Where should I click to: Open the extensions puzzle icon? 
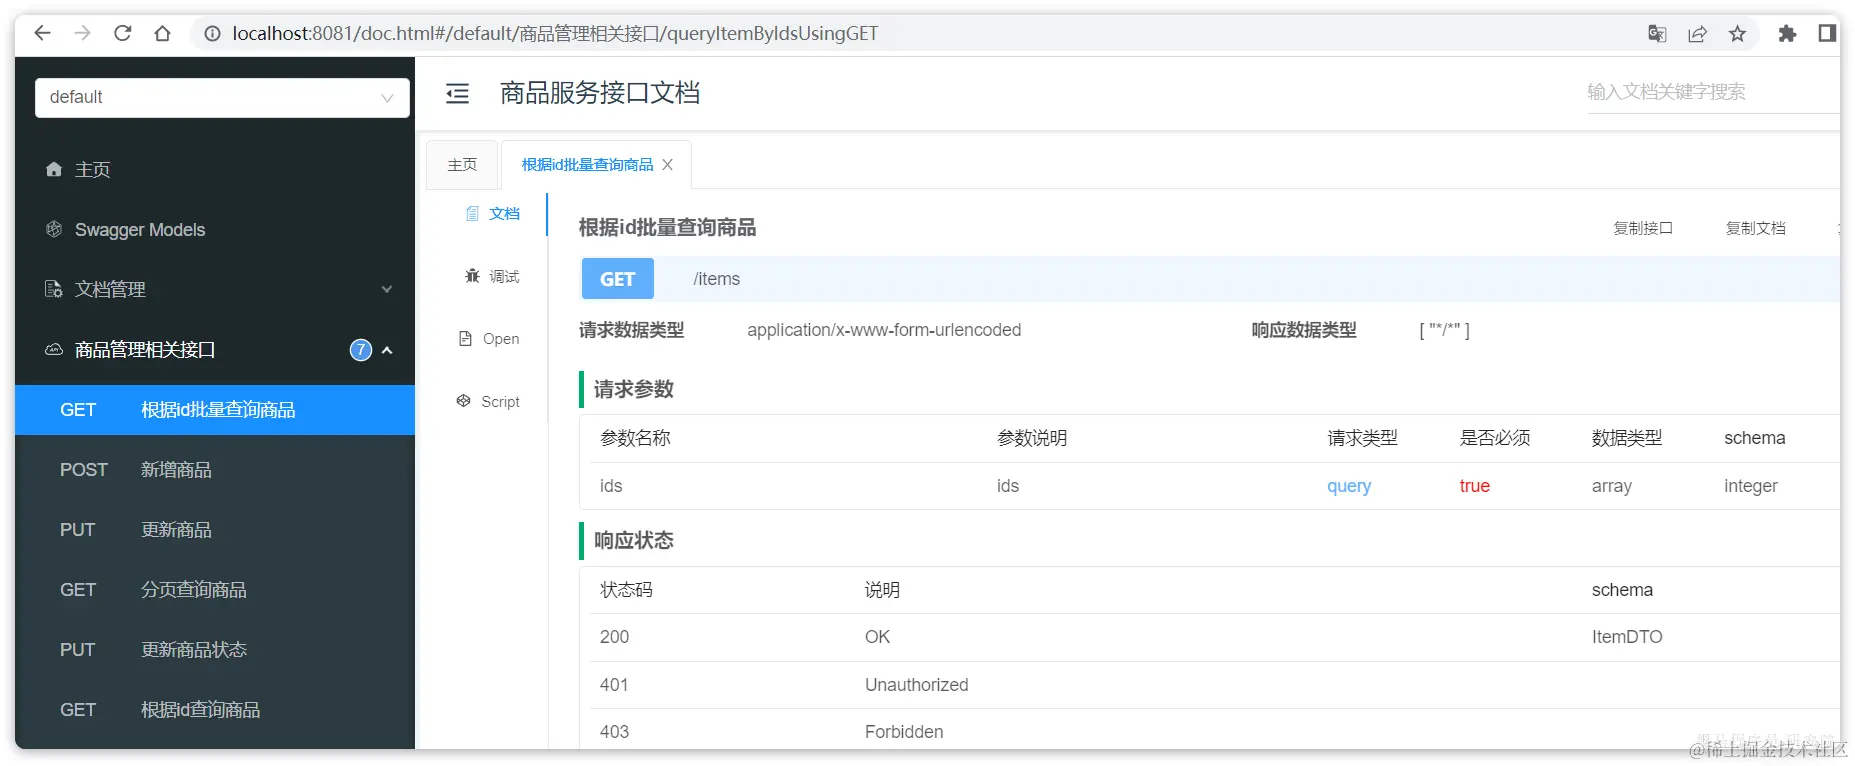[x=1787, y=34]
